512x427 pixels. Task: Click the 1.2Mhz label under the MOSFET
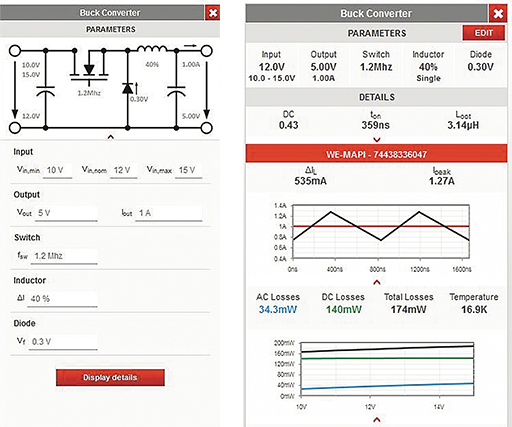[x=89, y=93]
